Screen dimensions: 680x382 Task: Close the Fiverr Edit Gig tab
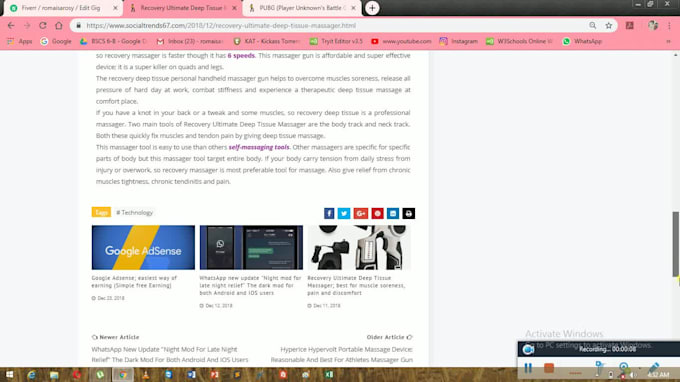click(115, 8)
